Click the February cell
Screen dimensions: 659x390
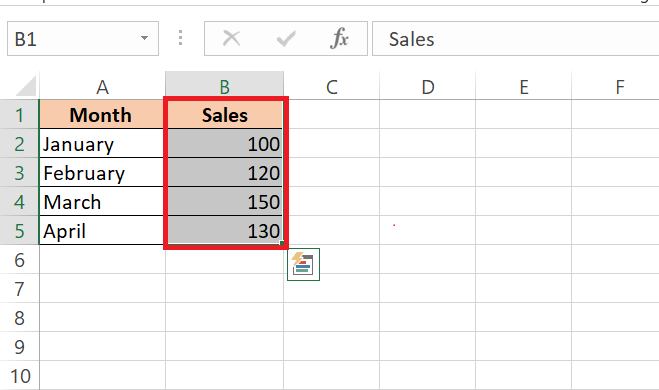coord(101,173)
